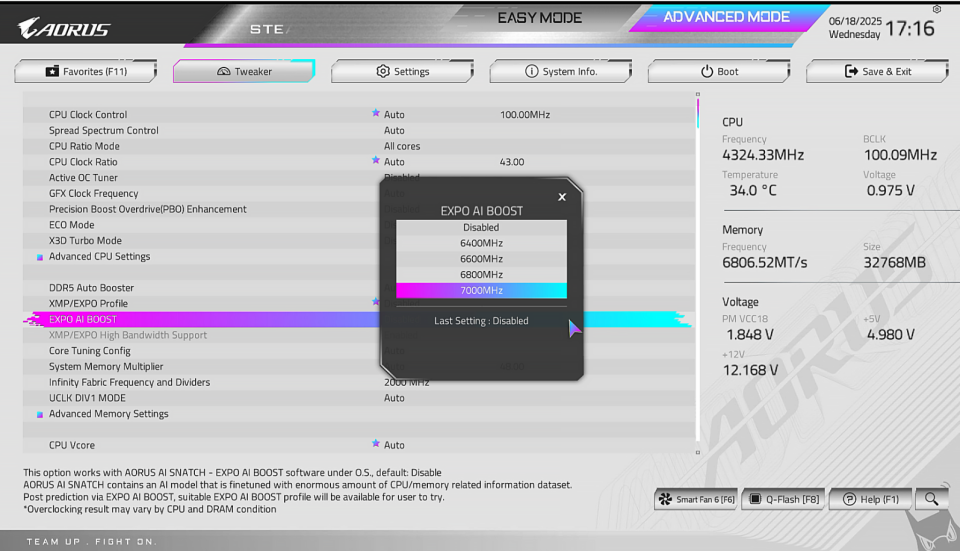Click the Help question-mark icon
Viewport: 960px width, 551px height.
[x=849, y=499]
